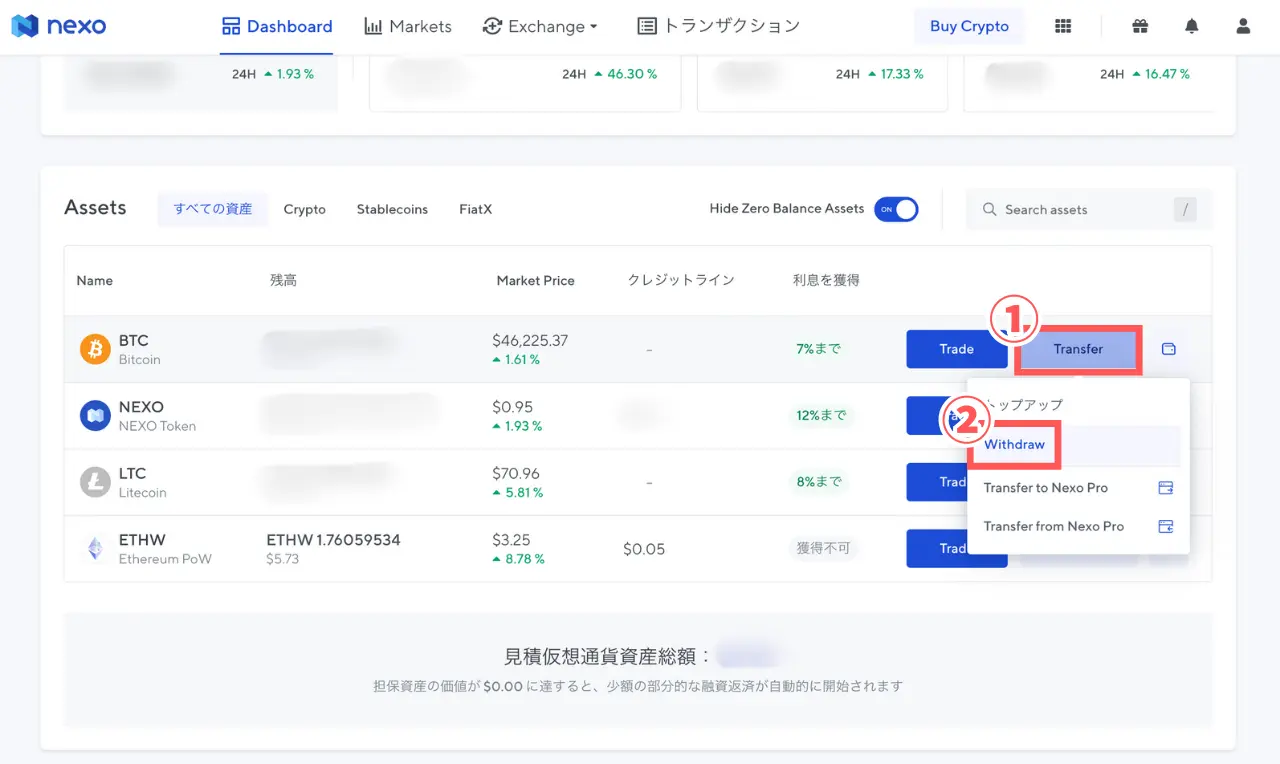The height and width of the screenshot is (764, 1280).
Task: Open the トランザクション page
Action: [x=718, y=27]
